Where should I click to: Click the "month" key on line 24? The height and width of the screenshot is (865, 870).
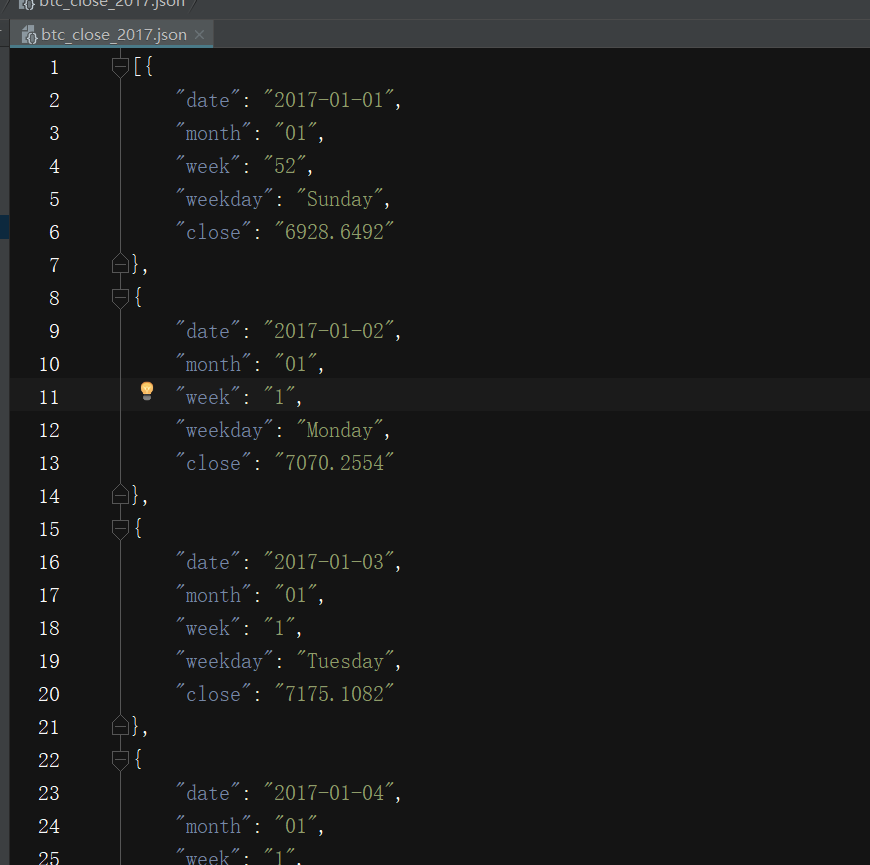[x=213, y=826]
